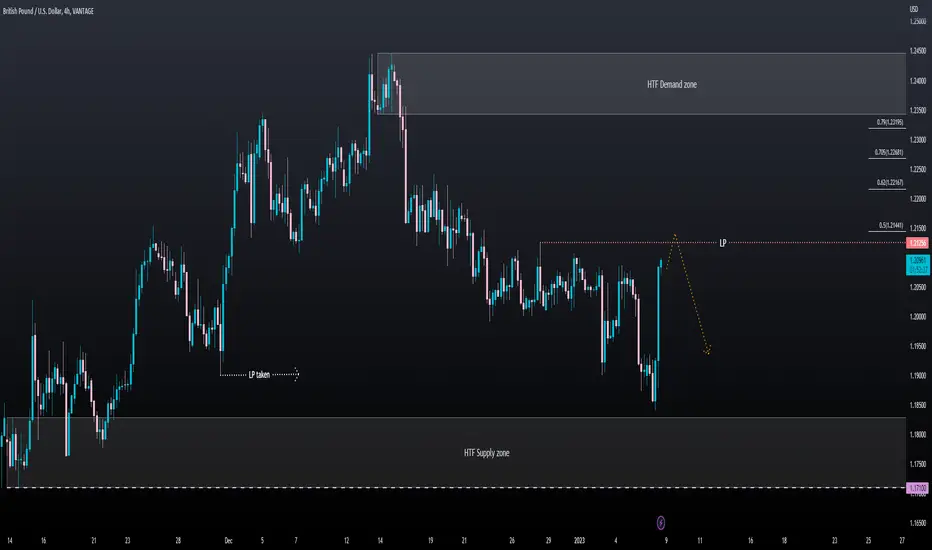Select the 0.79(1.23195) Fibonacci level label
Viewport: 932px width, 550px height.
point(889,122)
